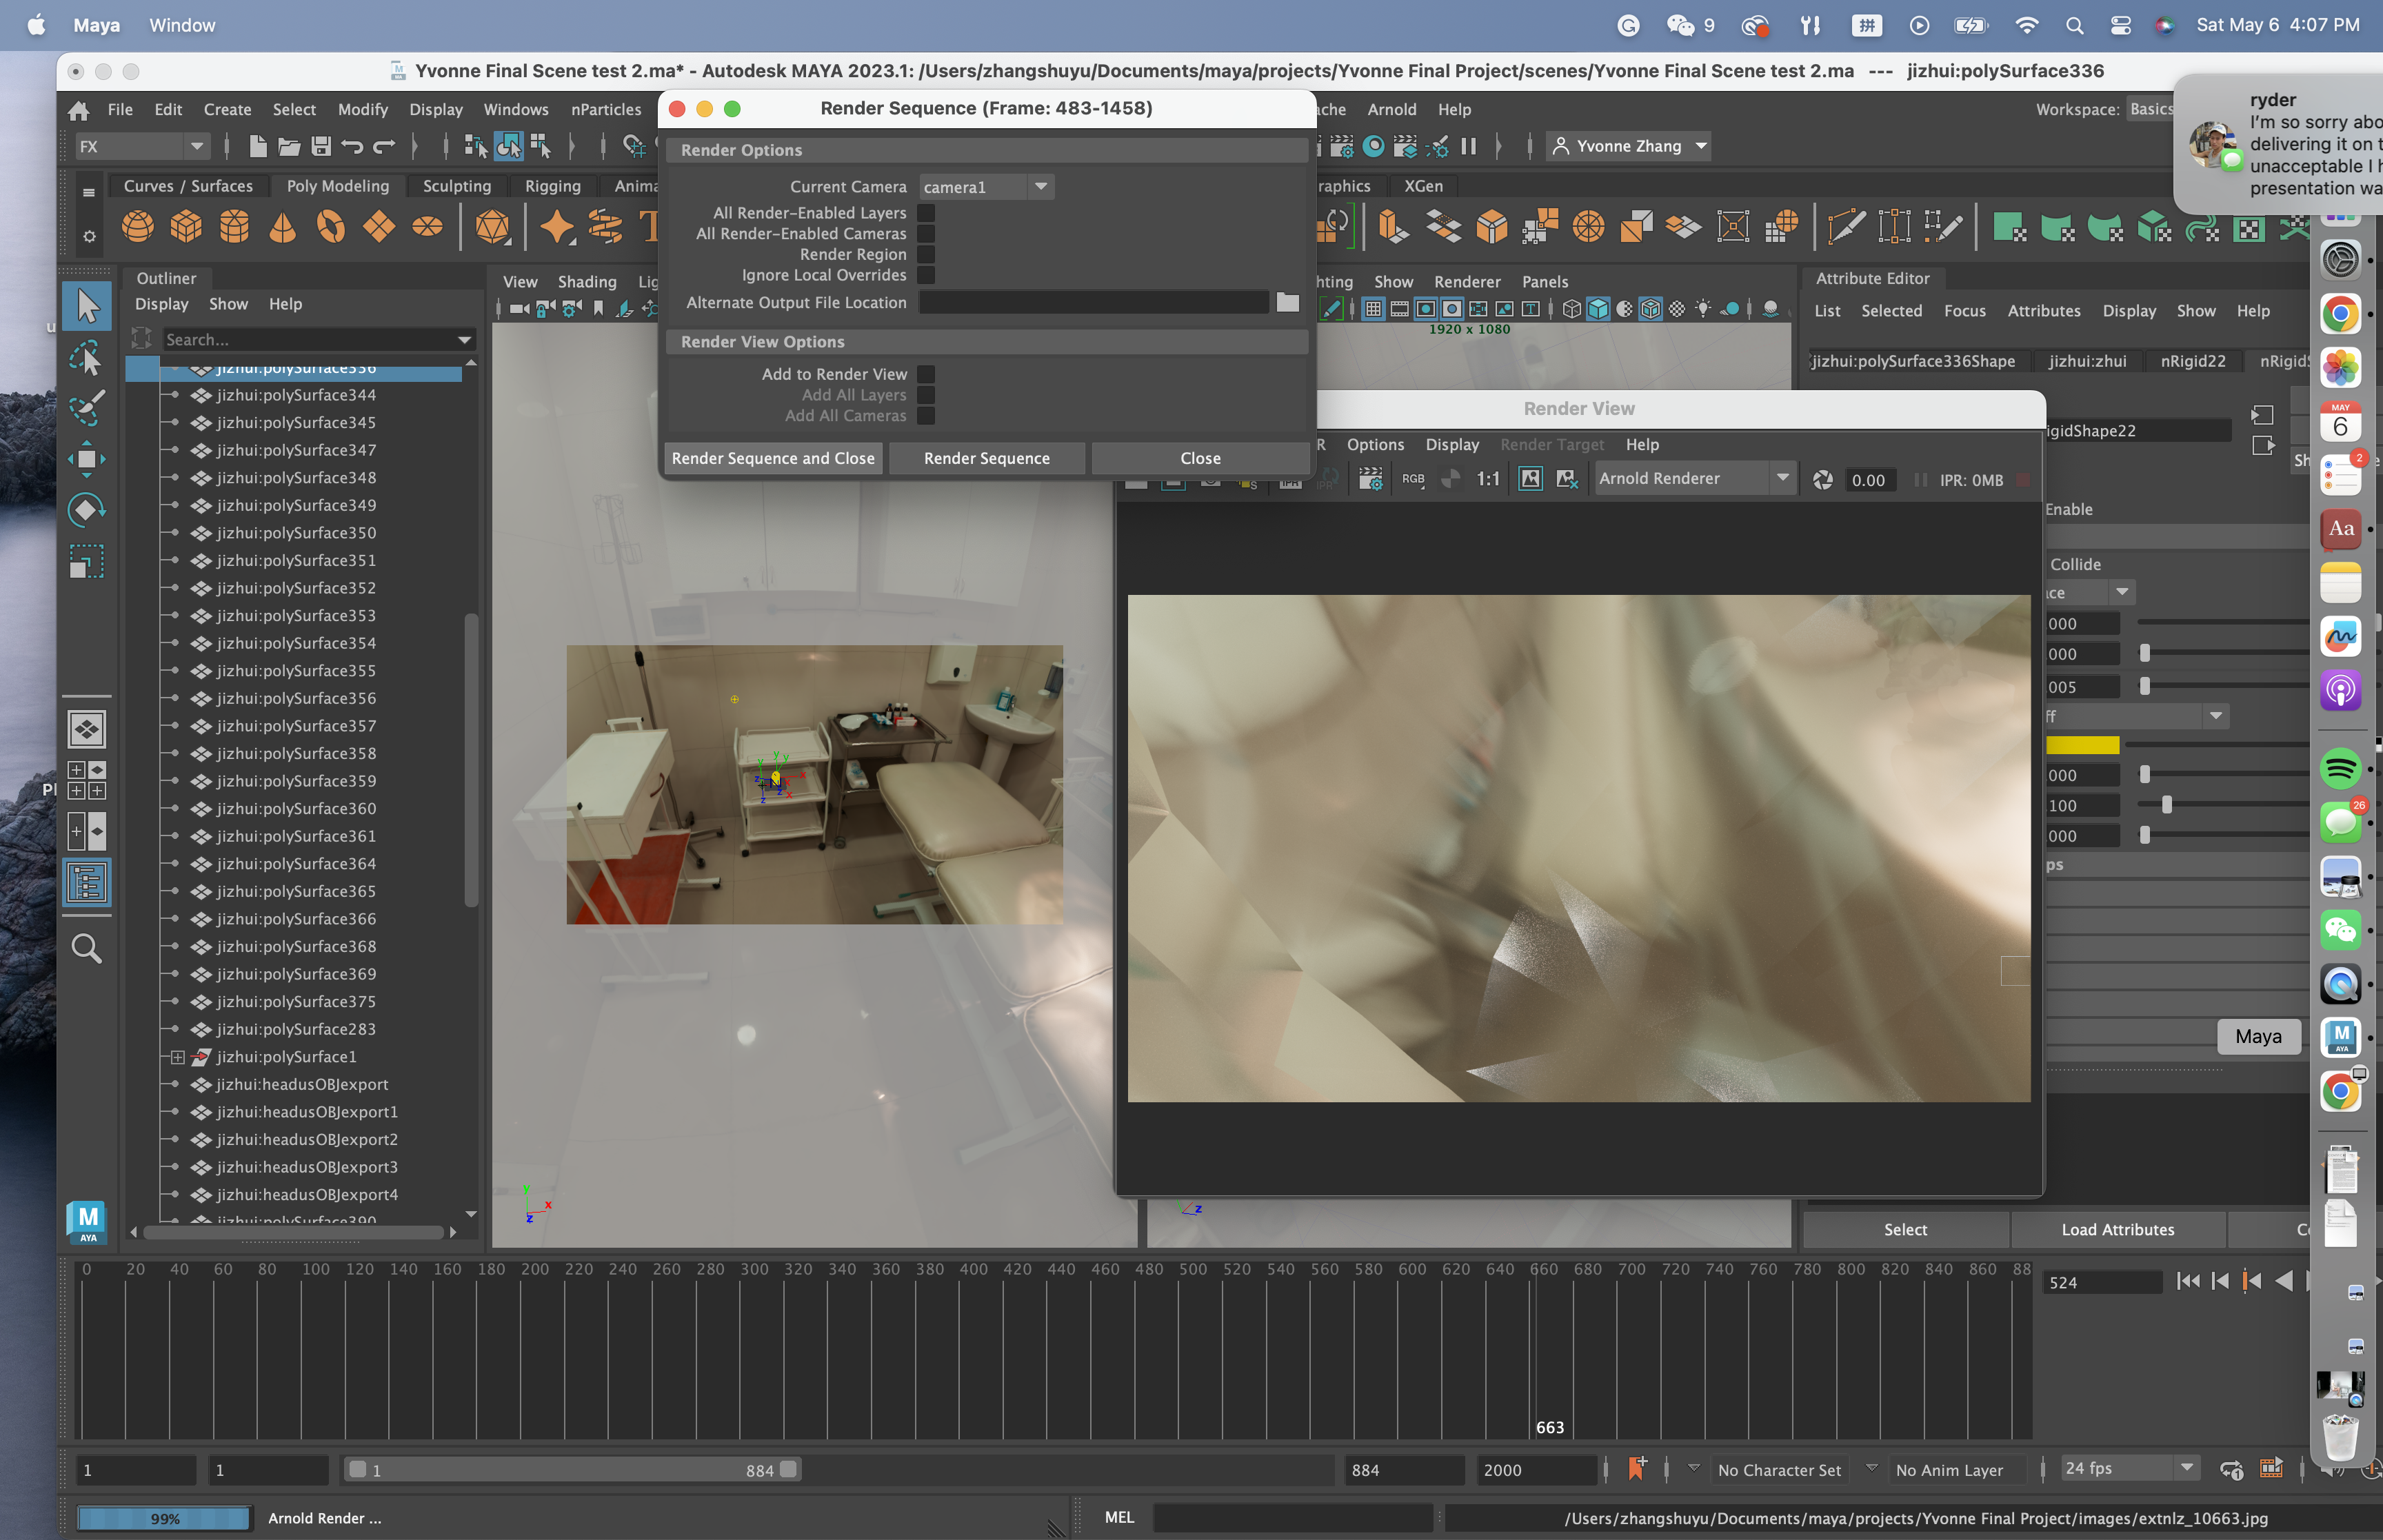
Task: Click the current frame field showing 524
Action: click(x=2102, y=1282)
